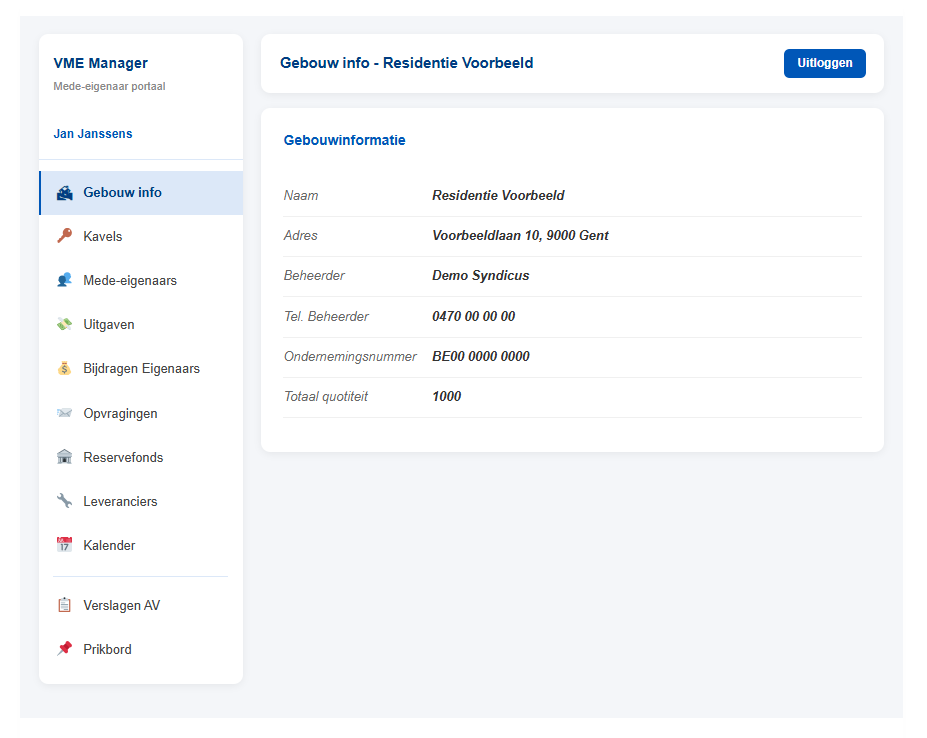The height and width of the screenshot is (738, 927).
Task: Select Uitgaven in the sidebar
Action: pyautogui.click(x=141, y=325)
